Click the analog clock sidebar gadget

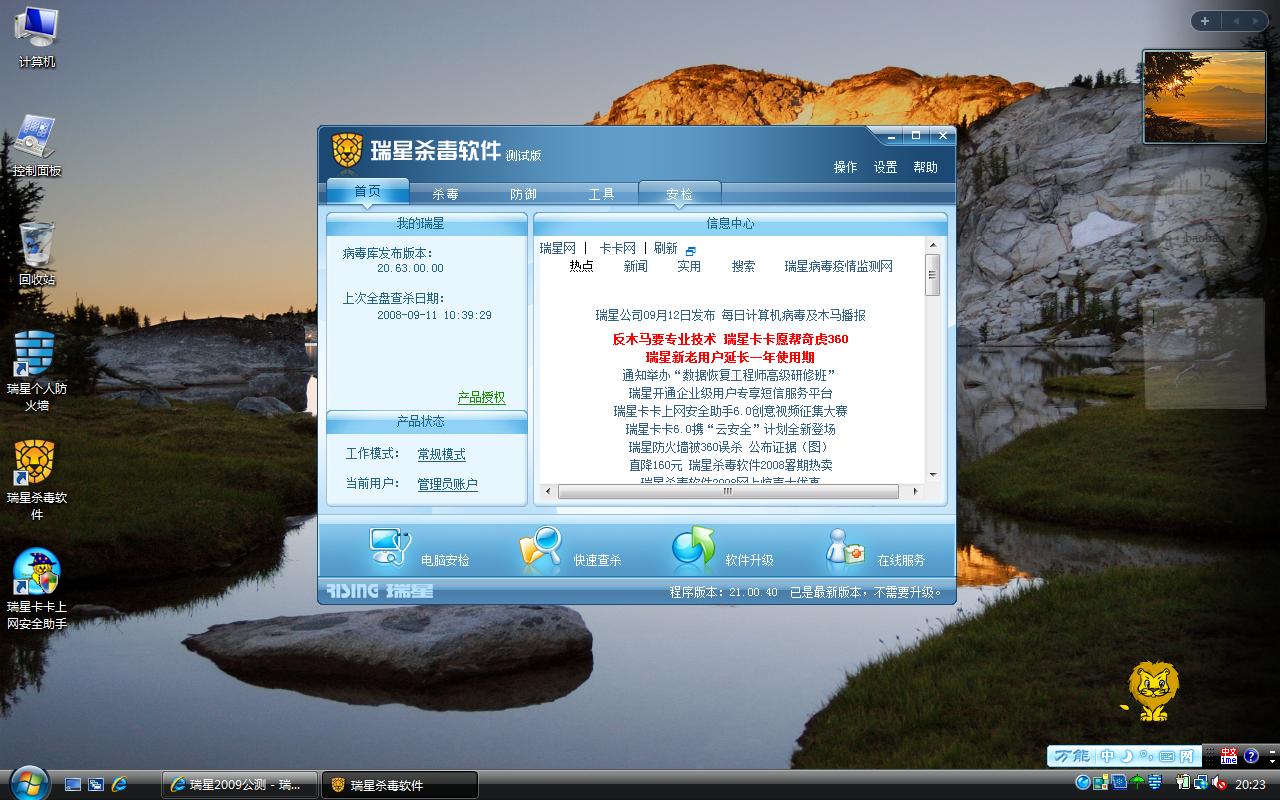click(x=1205, y=223)
